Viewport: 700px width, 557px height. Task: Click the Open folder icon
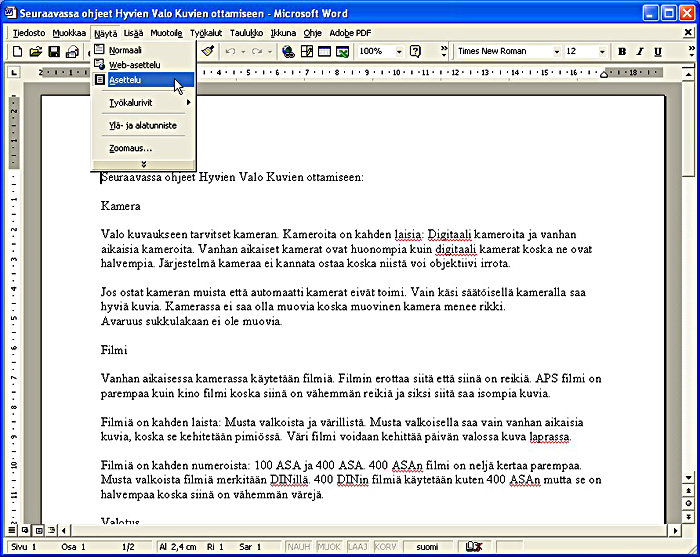(x=35, y=51)
